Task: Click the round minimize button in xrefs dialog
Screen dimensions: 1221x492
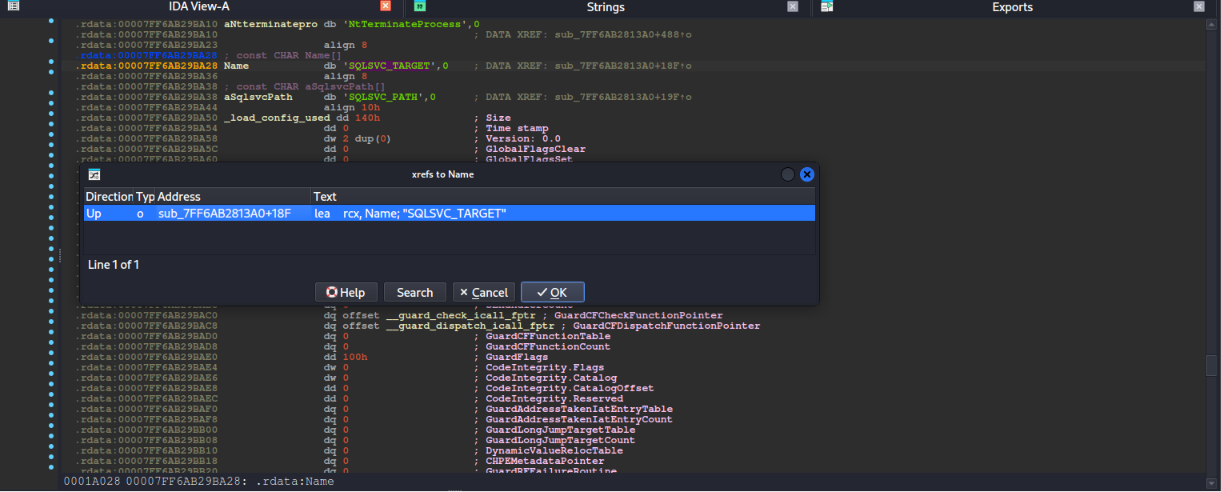Action: pyautogui.click(x=788, y=174)
